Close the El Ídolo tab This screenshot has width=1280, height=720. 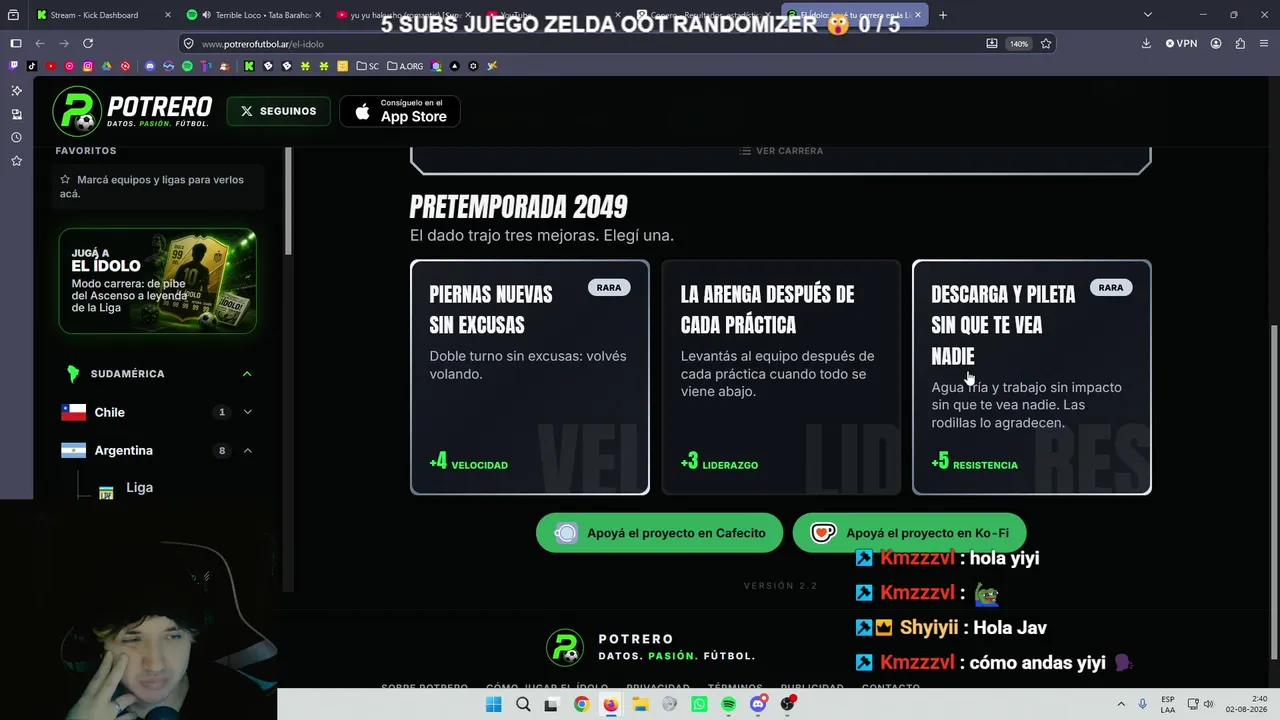click(919, 15)
